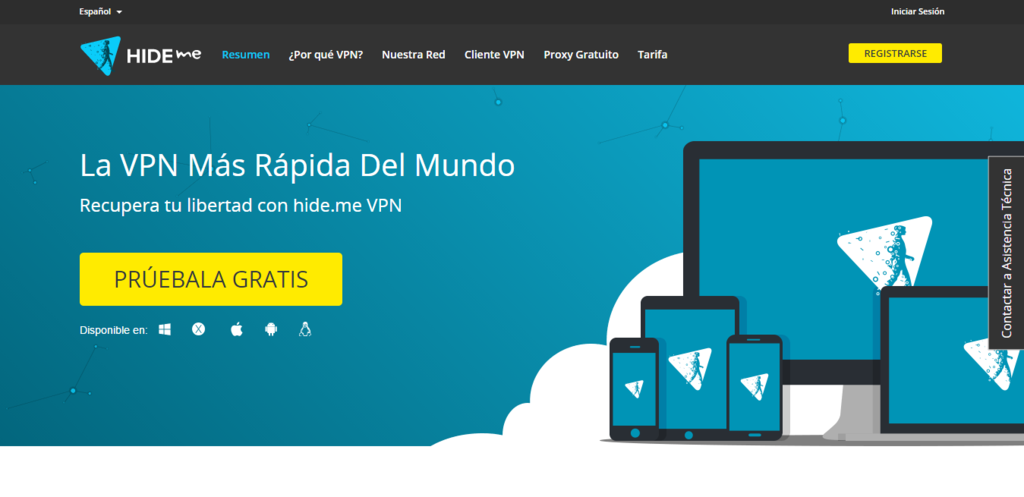Image resolution: width=1024 pixels, height=497 pixels.
Task: Click the Disponible en: label
Action: coord(114,330)
